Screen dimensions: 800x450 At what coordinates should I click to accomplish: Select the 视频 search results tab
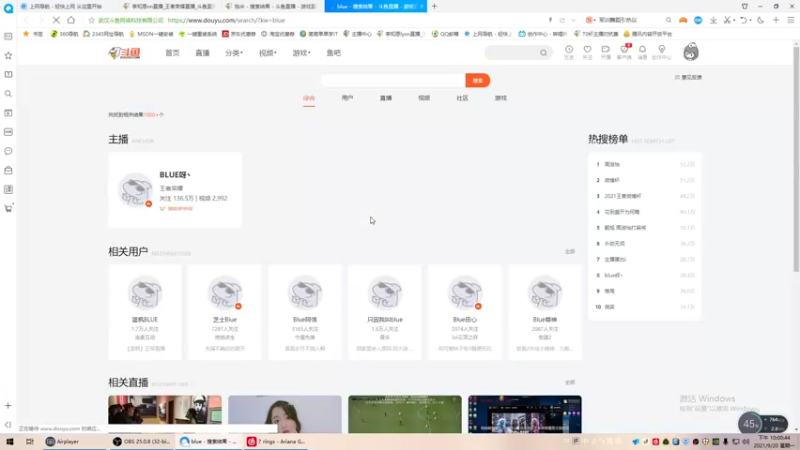click(x=424, y=98)
